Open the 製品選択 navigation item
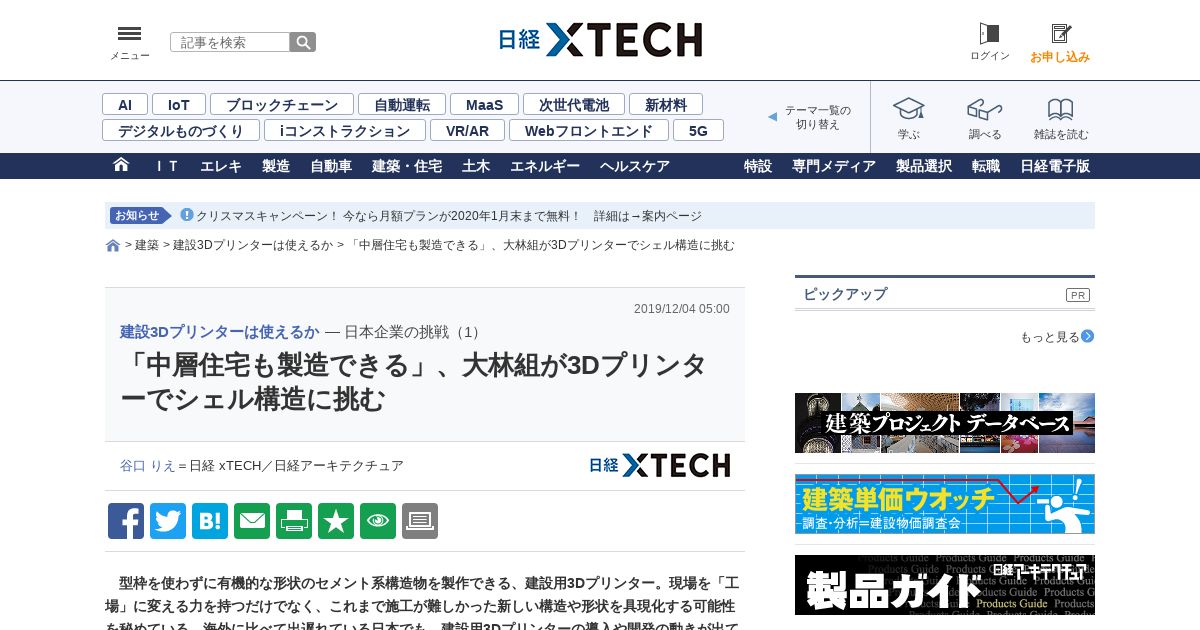Screen dimensions: 1200x630 click(924, 166)
